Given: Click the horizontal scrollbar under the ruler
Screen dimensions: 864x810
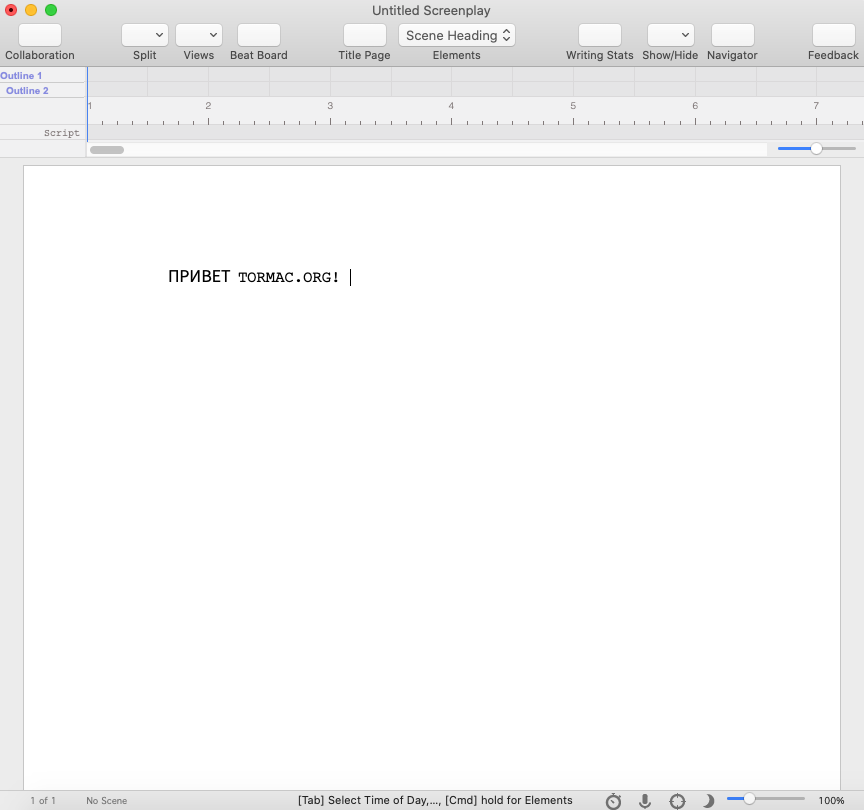Looking at the screenshot, I should pos(107,150).
